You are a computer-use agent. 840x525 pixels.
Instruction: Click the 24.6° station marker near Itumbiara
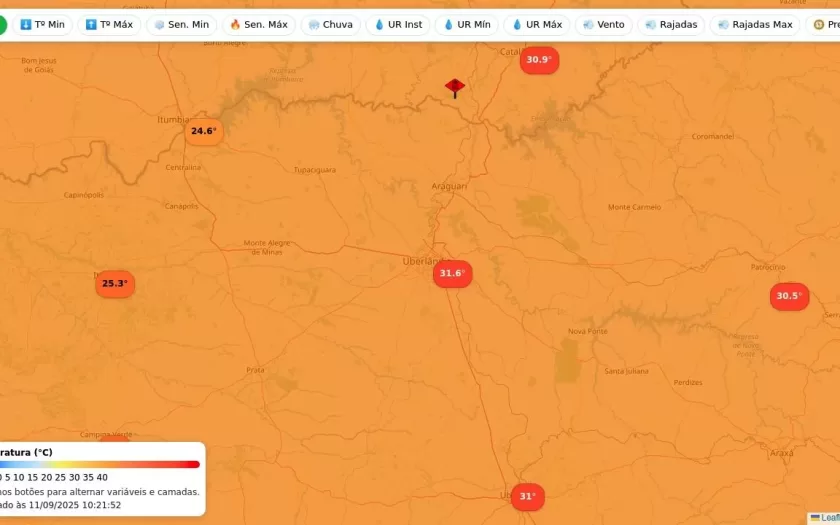(203, 131)
